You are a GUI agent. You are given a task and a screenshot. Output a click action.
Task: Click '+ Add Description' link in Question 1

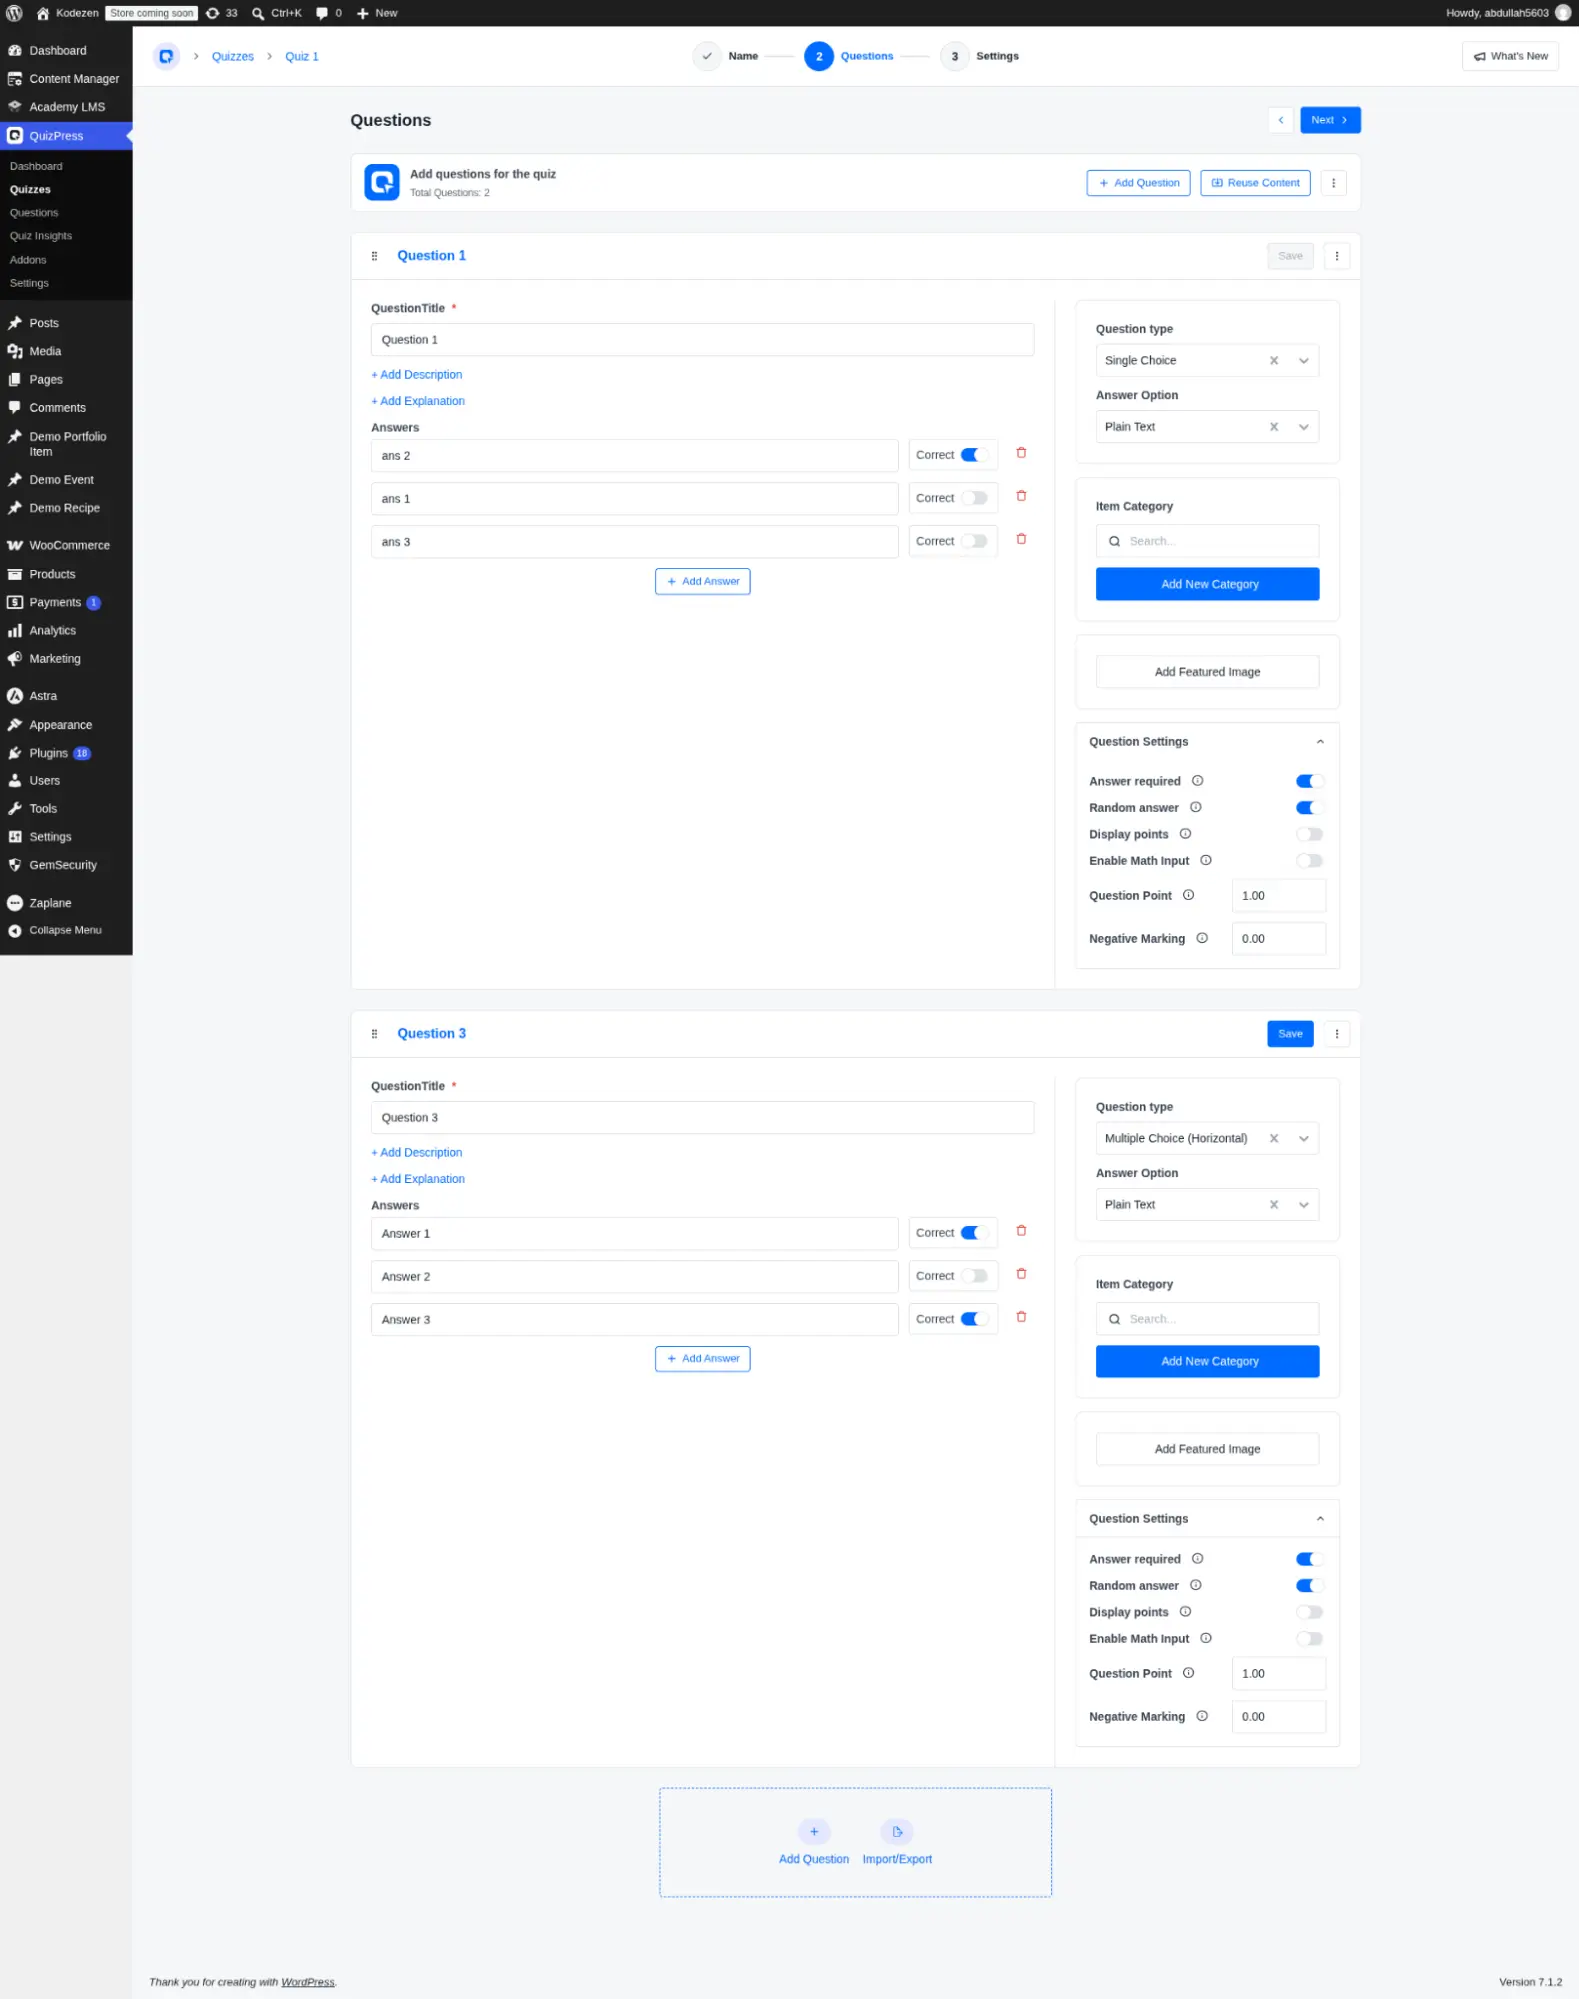(x=417, y=375)
